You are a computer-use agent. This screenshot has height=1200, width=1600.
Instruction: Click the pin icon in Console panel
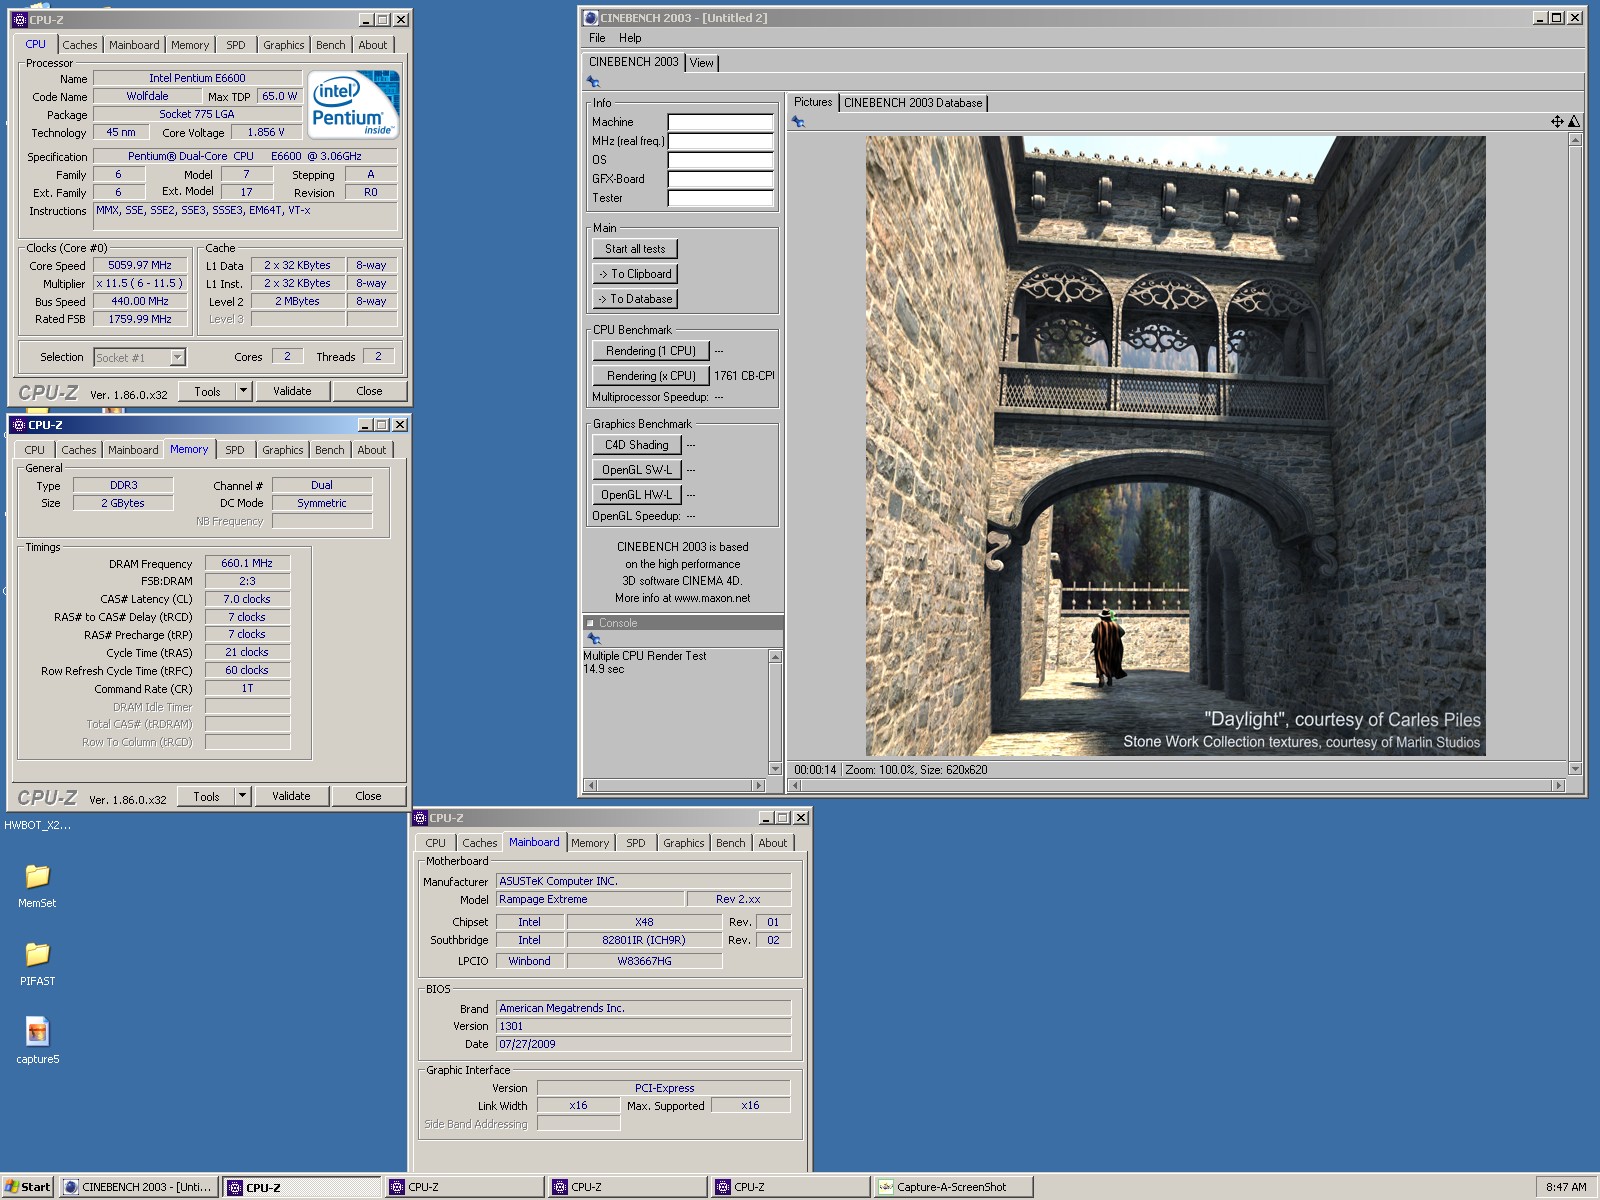coord(593,639)
